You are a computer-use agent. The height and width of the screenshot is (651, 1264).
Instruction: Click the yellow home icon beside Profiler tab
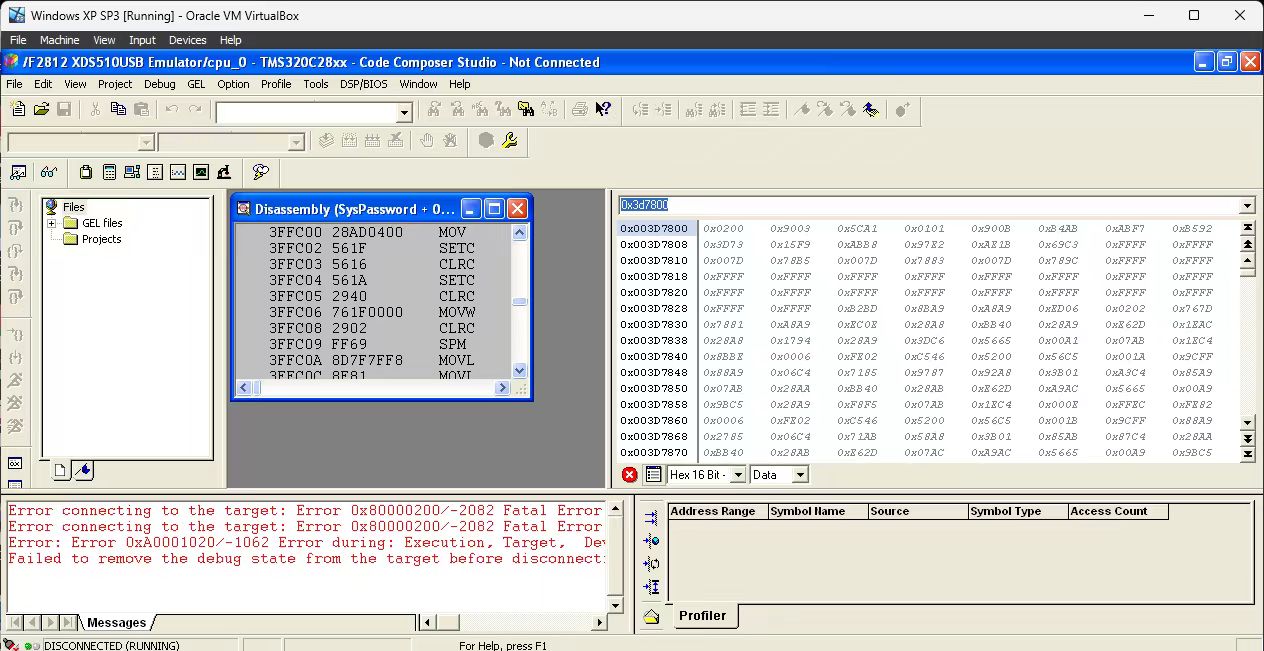tap(651, 616)
